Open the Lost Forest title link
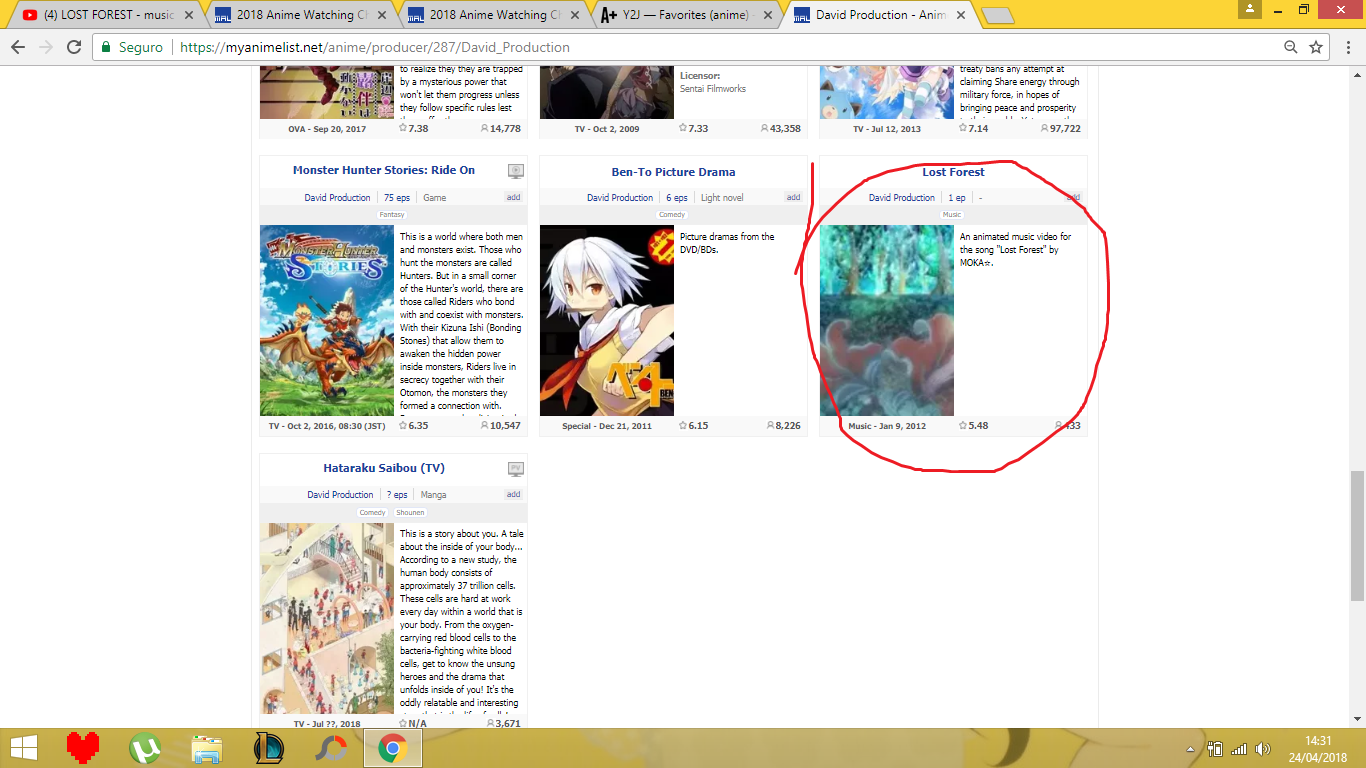 click(953, 172)
